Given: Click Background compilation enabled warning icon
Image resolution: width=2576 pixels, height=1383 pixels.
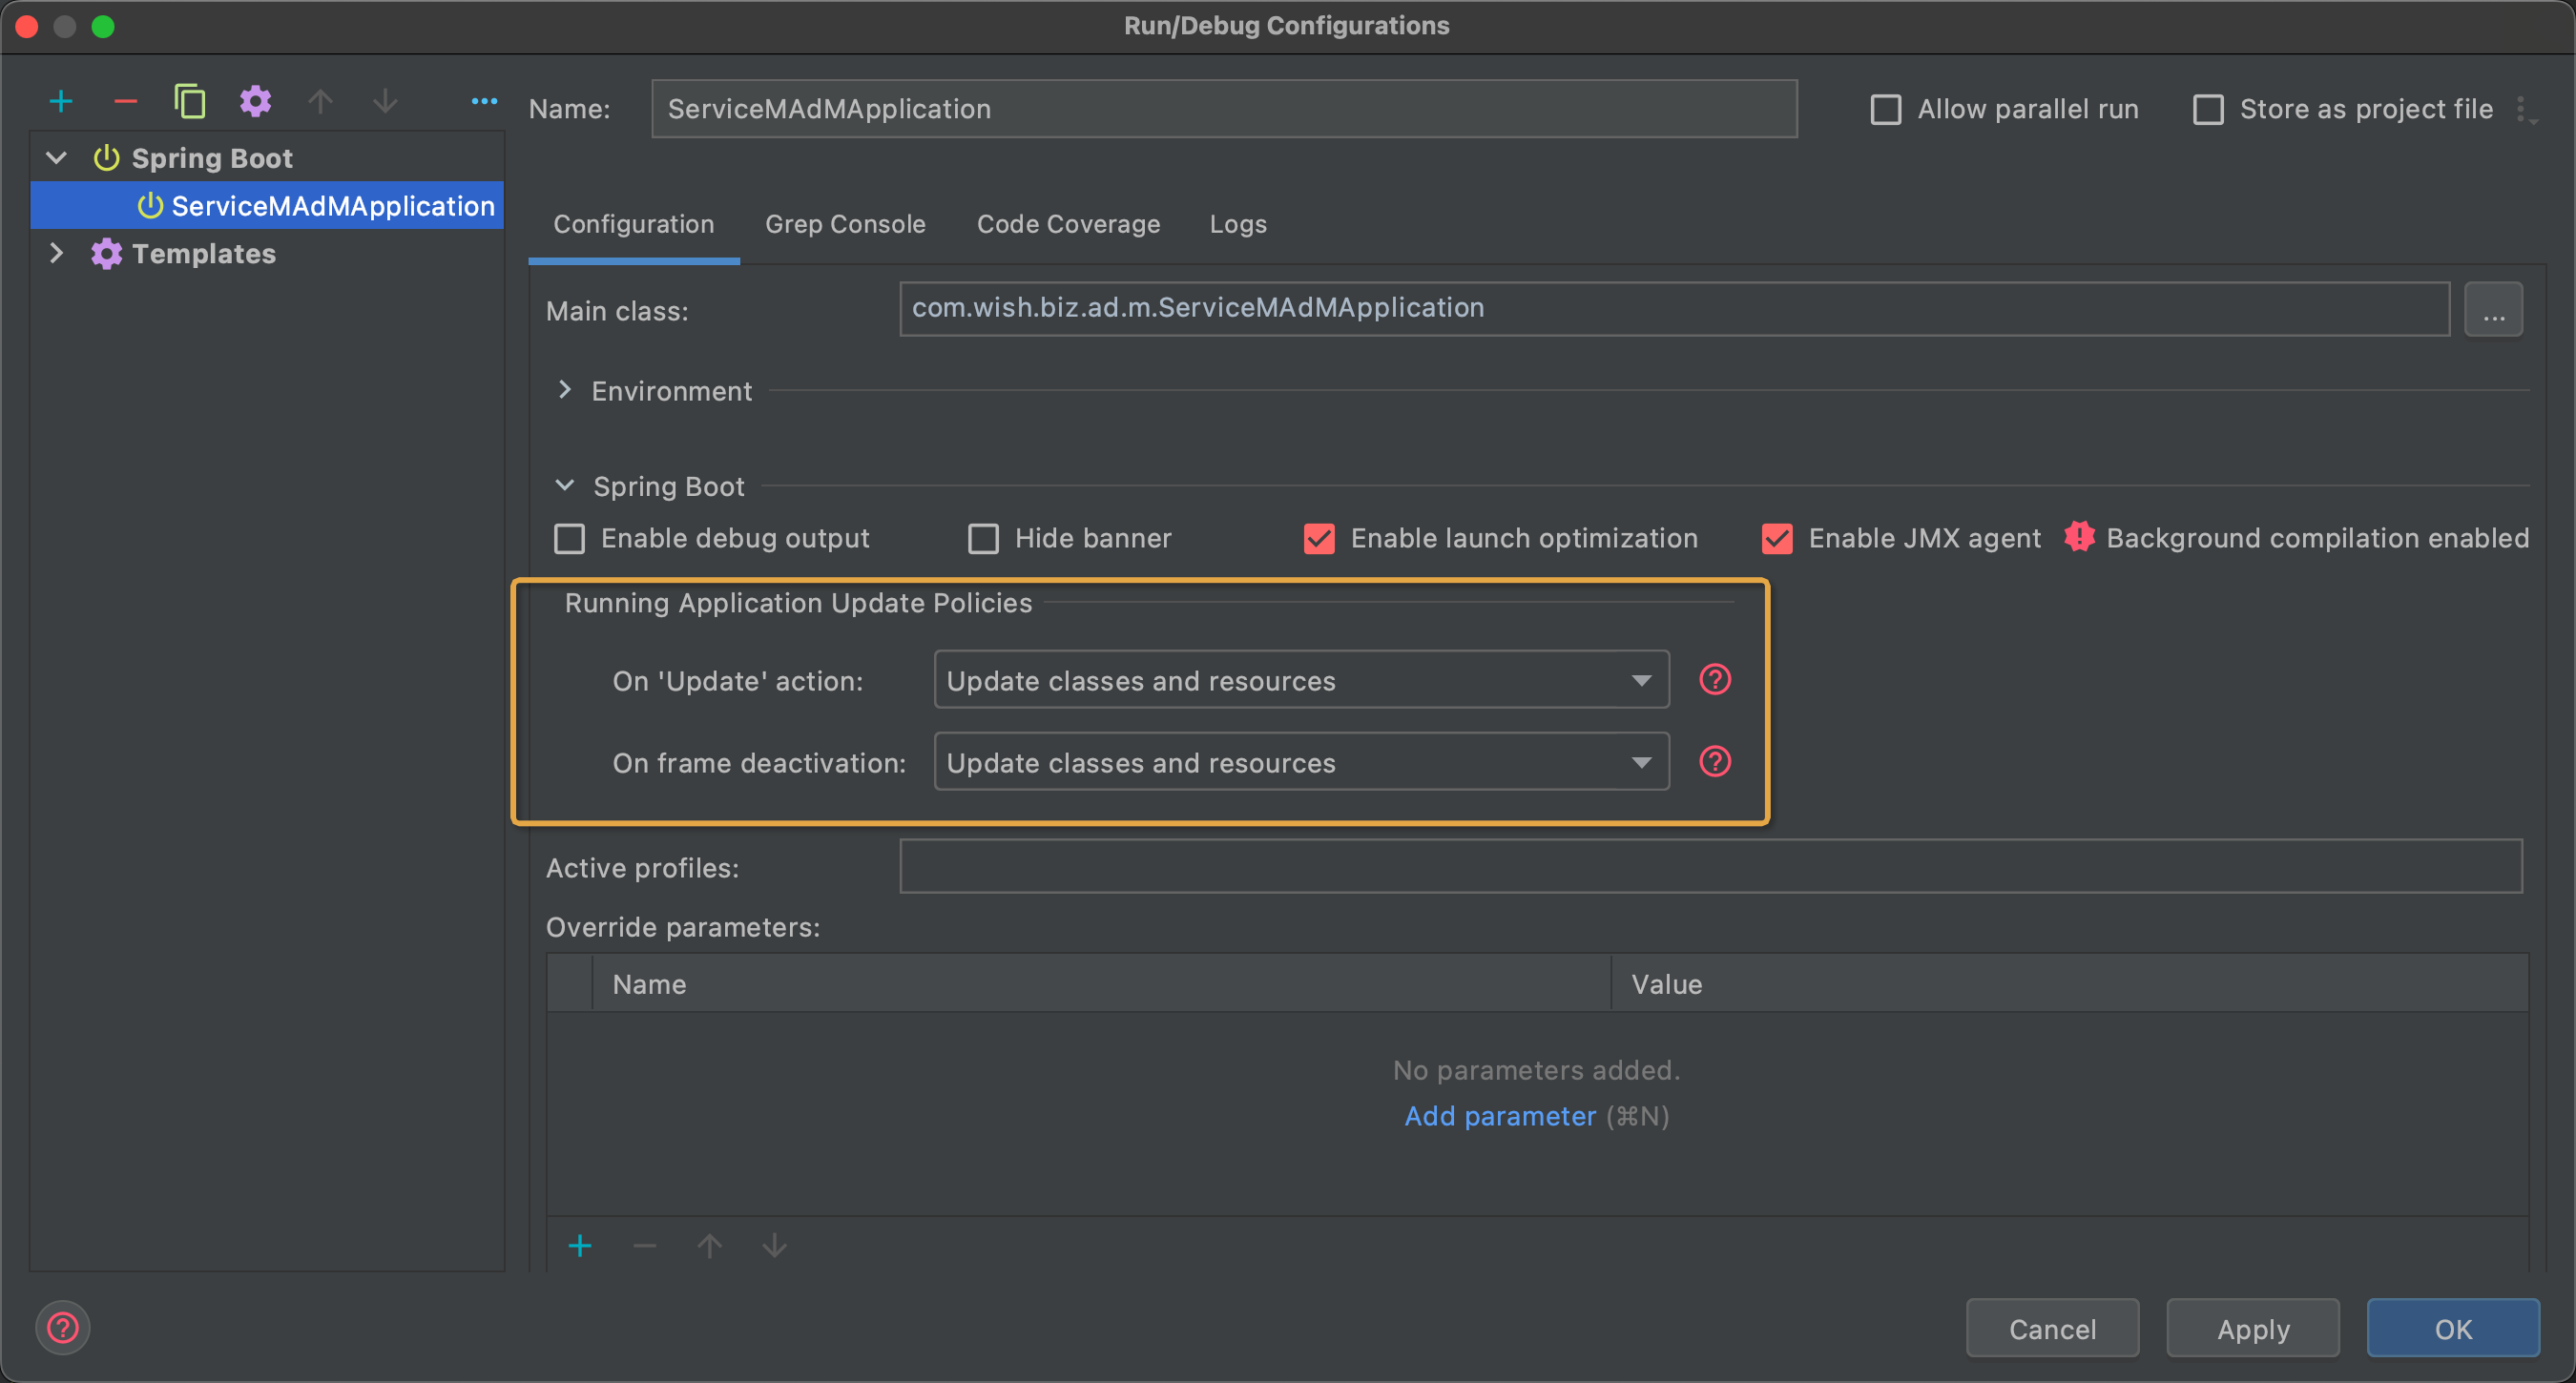Looking at the screenshot, I should point(2079,537).
